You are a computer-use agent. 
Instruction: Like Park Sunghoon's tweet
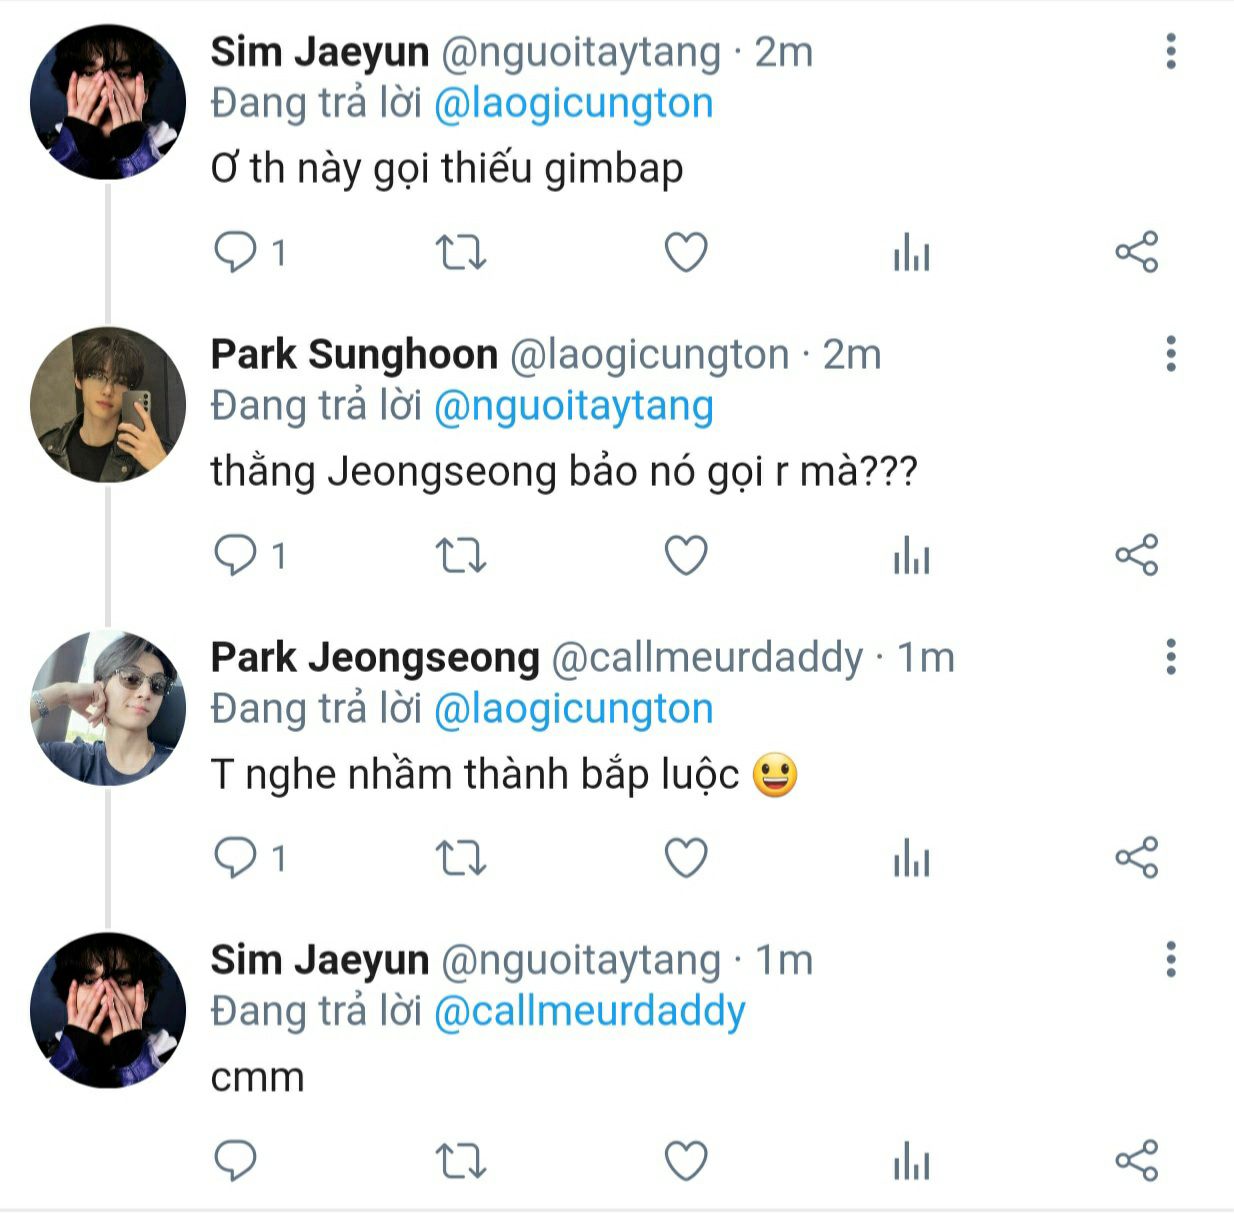(686, 555)
